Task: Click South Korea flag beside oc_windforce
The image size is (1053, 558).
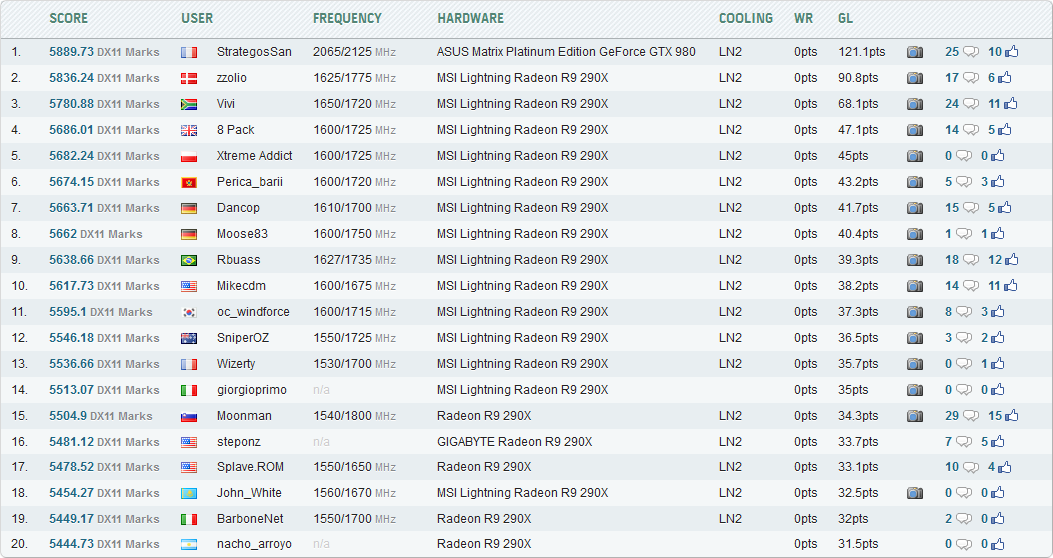Action: tap(189, 312)
